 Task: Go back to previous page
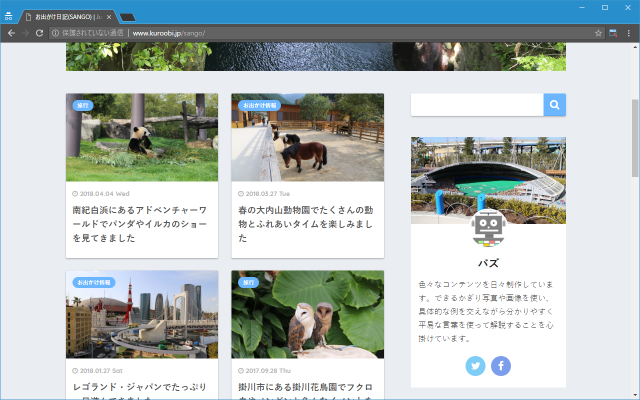pyautogui.click(x=10, y=33)
